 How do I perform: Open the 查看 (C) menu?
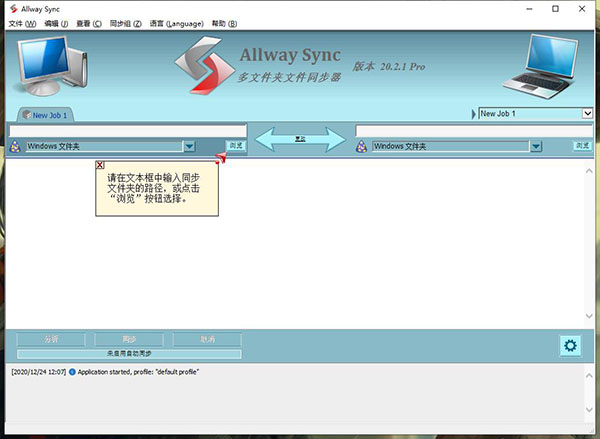(x=89, y=24)
